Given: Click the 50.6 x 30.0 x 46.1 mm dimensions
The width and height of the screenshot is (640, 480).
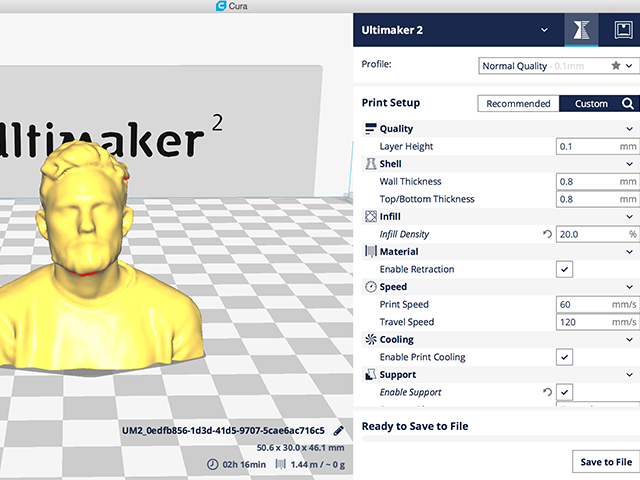Looking at the screenshot, I should coord(300,448).
